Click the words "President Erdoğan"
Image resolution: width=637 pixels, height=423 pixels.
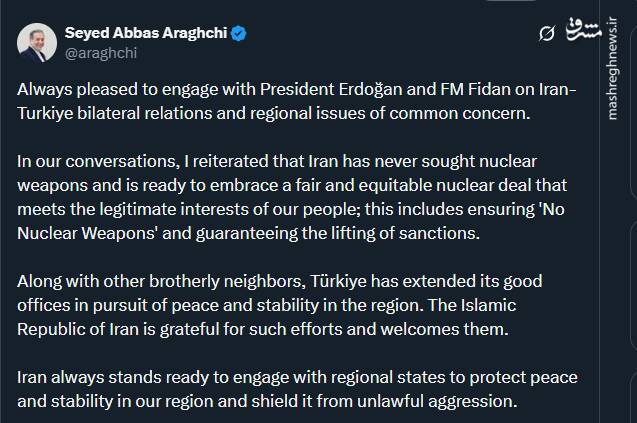(x=304, y=88)
